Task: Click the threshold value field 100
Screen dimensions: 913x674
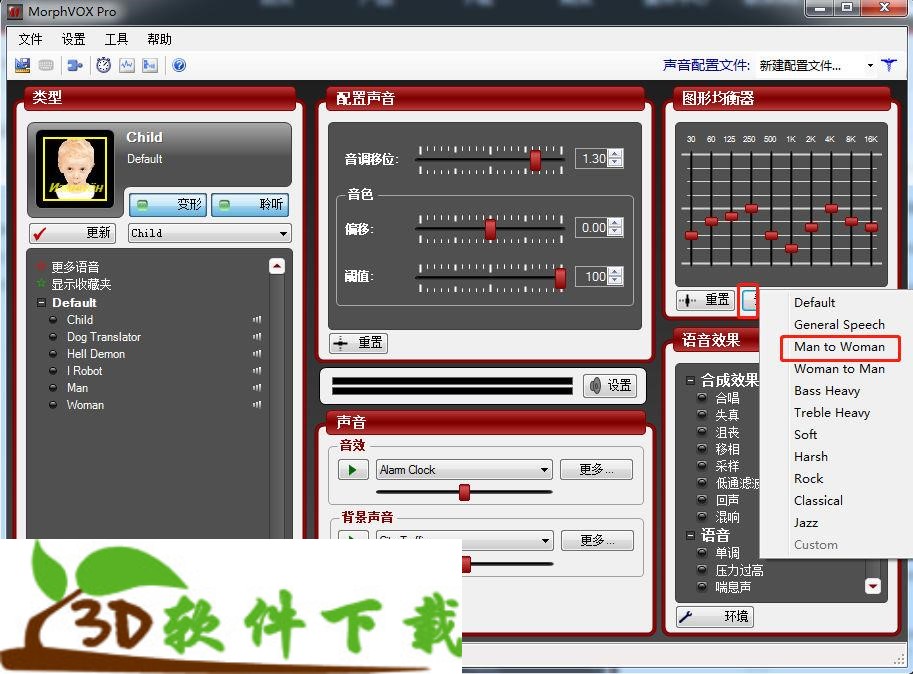Action: [592, 276]
